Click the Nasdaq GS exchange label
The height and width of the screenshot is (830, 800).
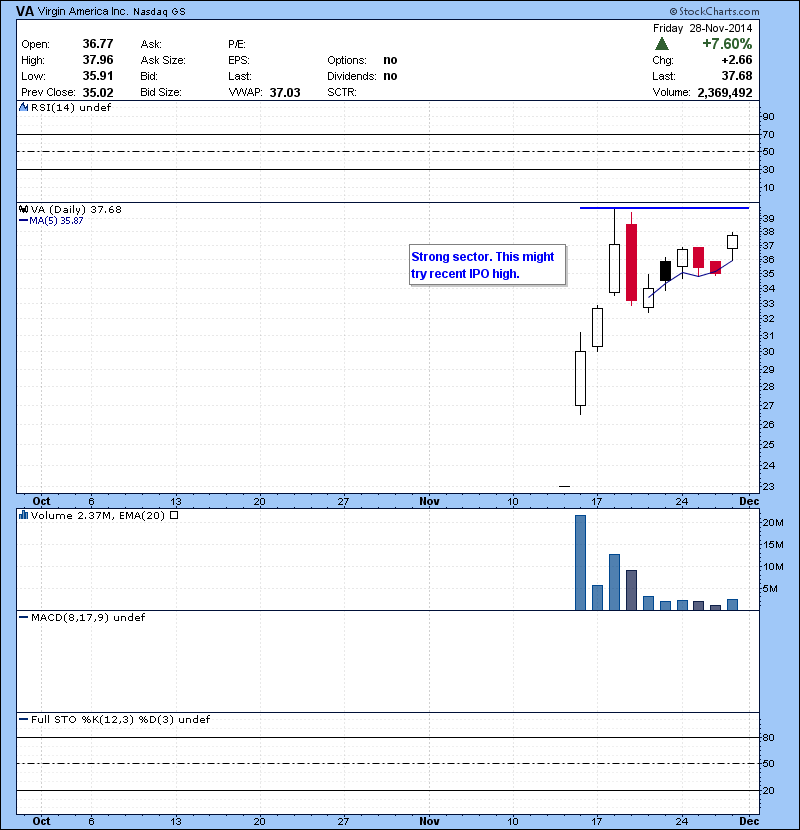pyautogui.click(x=159, y=12)
